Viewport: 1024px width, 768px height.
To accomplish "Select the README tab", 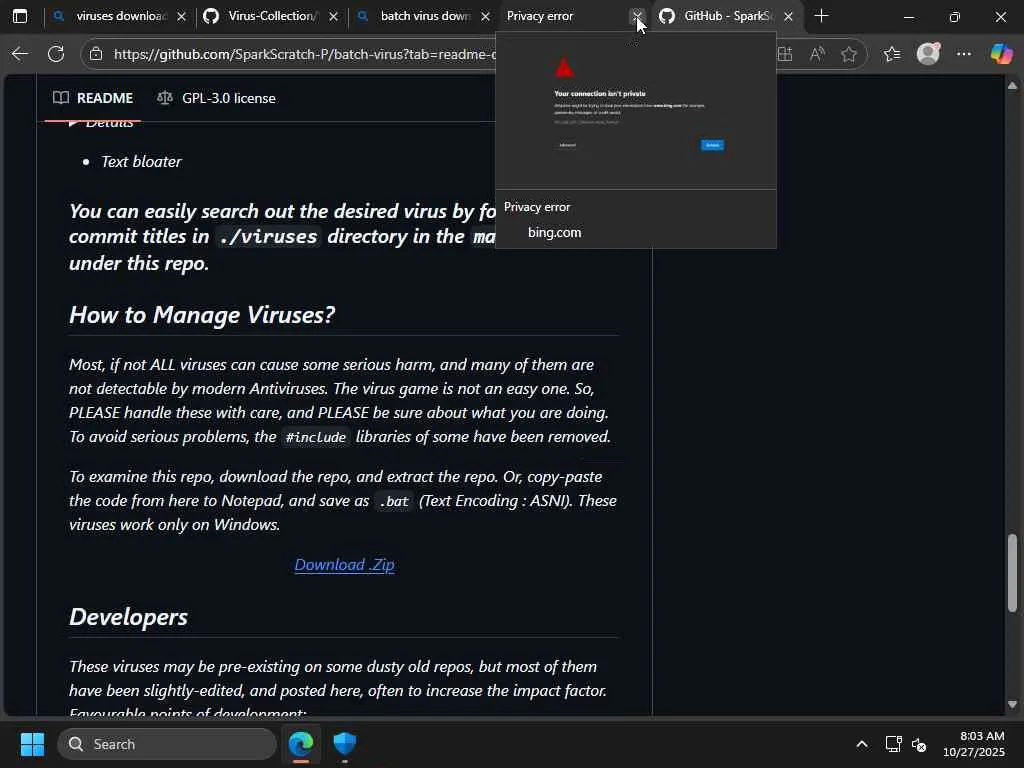I will coord(93,98).
